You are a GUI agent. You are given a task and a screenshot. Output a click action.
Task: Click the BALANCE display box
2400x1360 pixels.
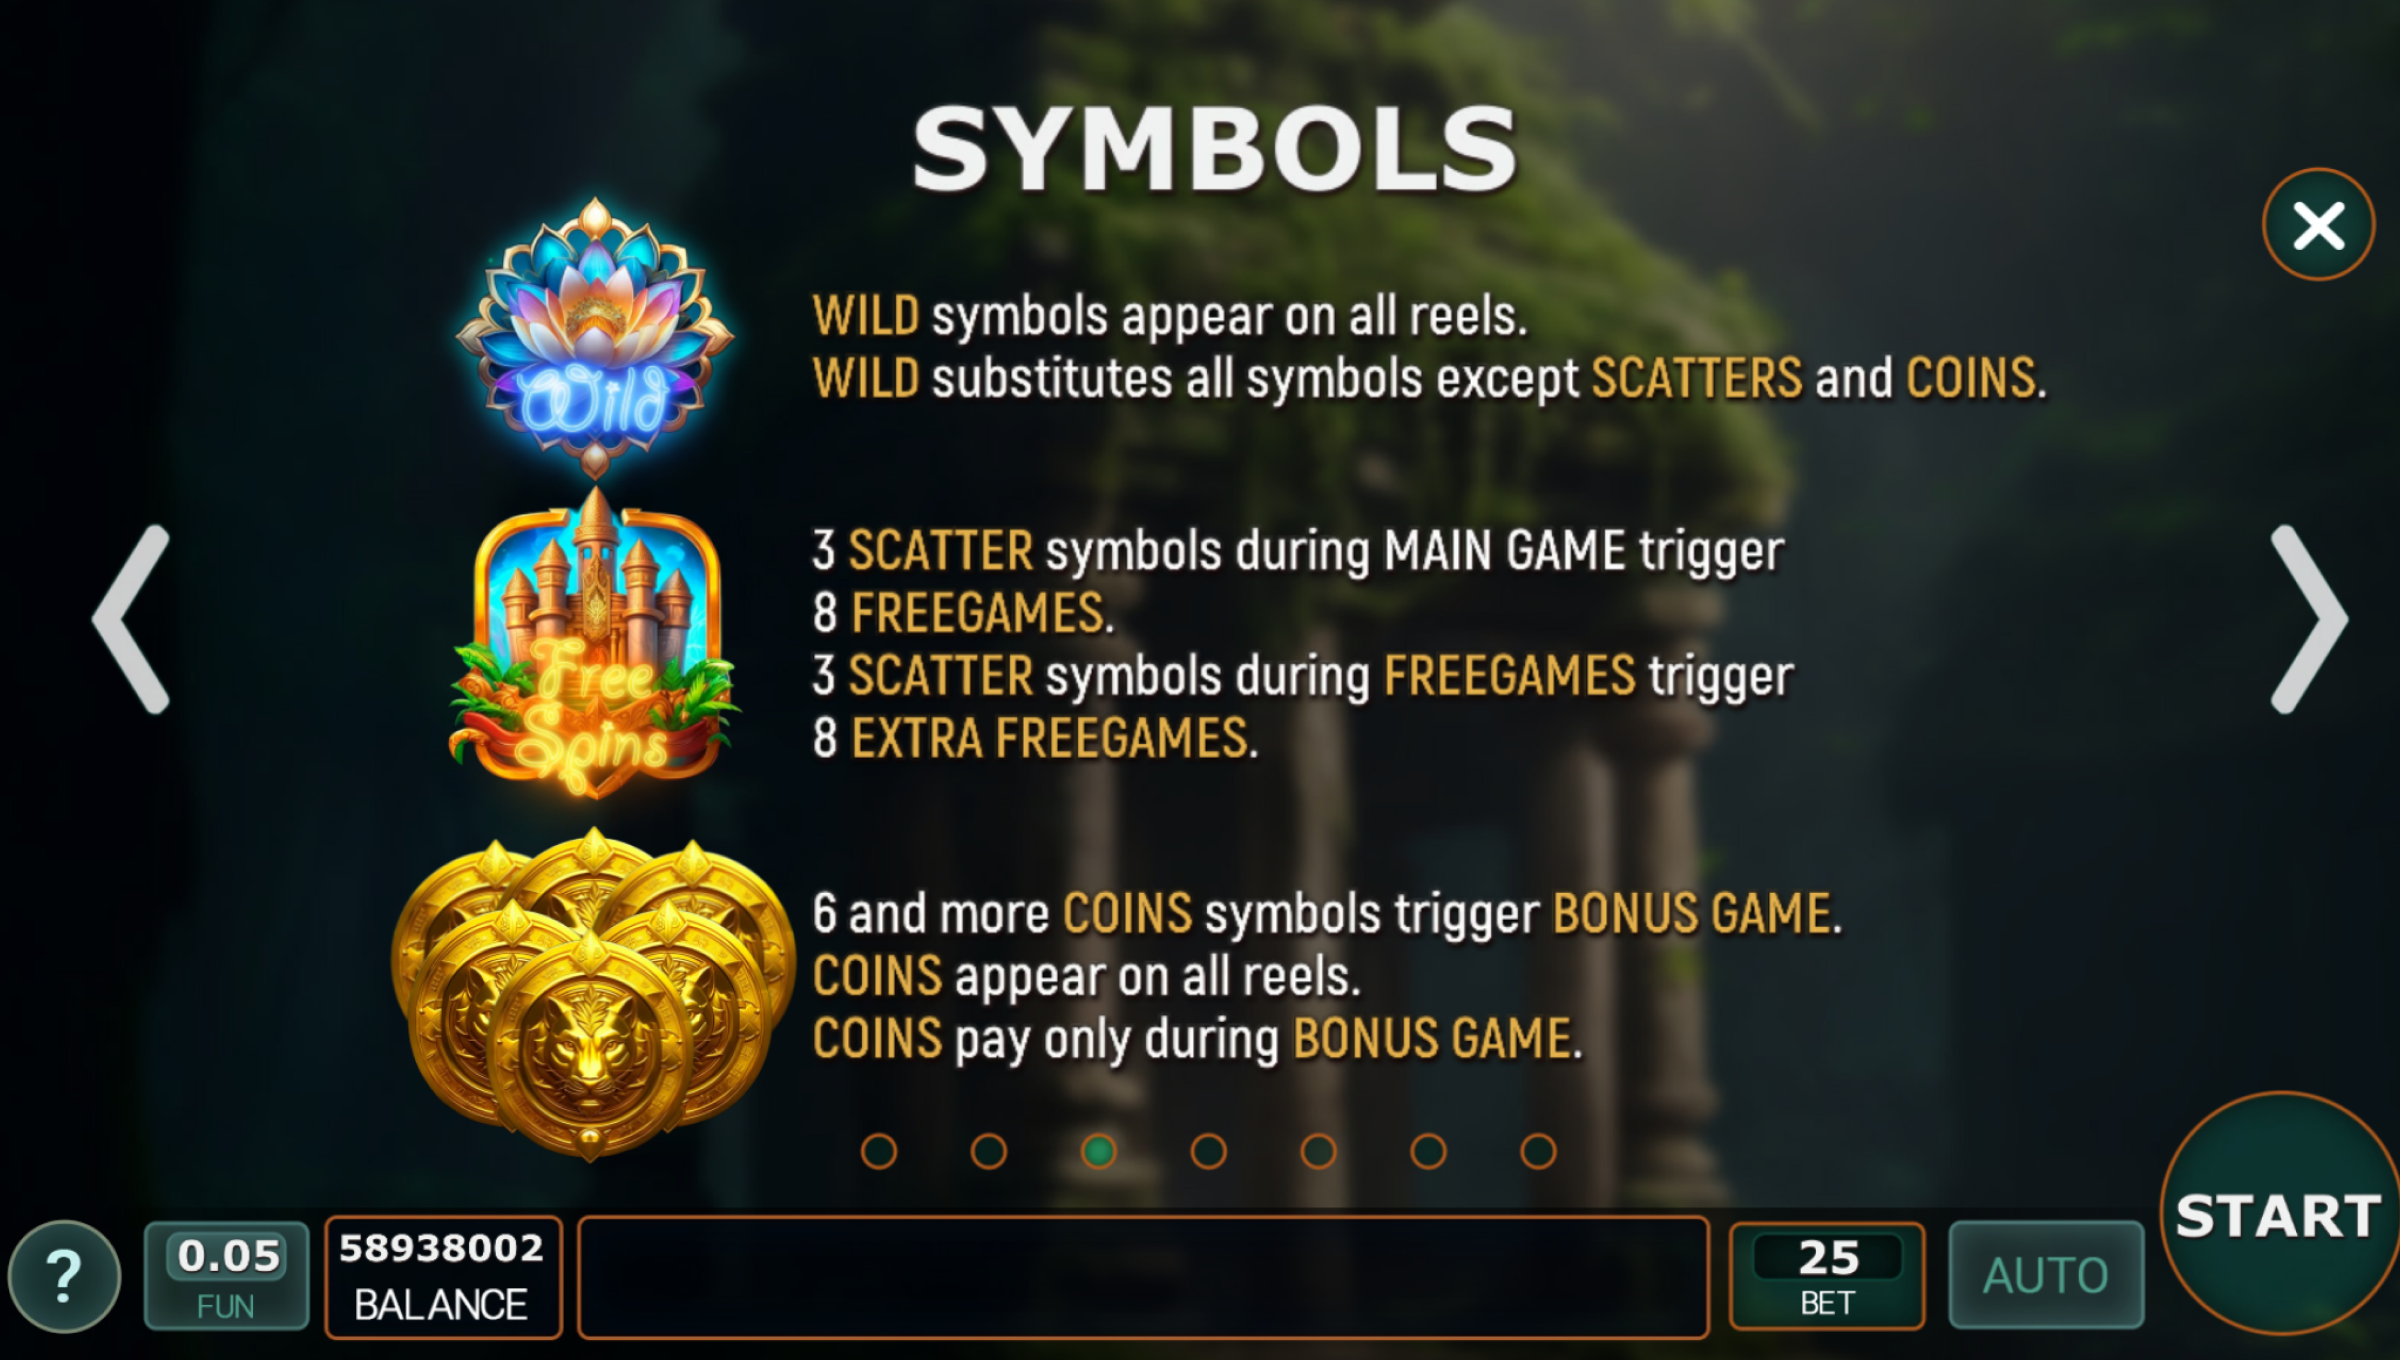coord(443,1277)
